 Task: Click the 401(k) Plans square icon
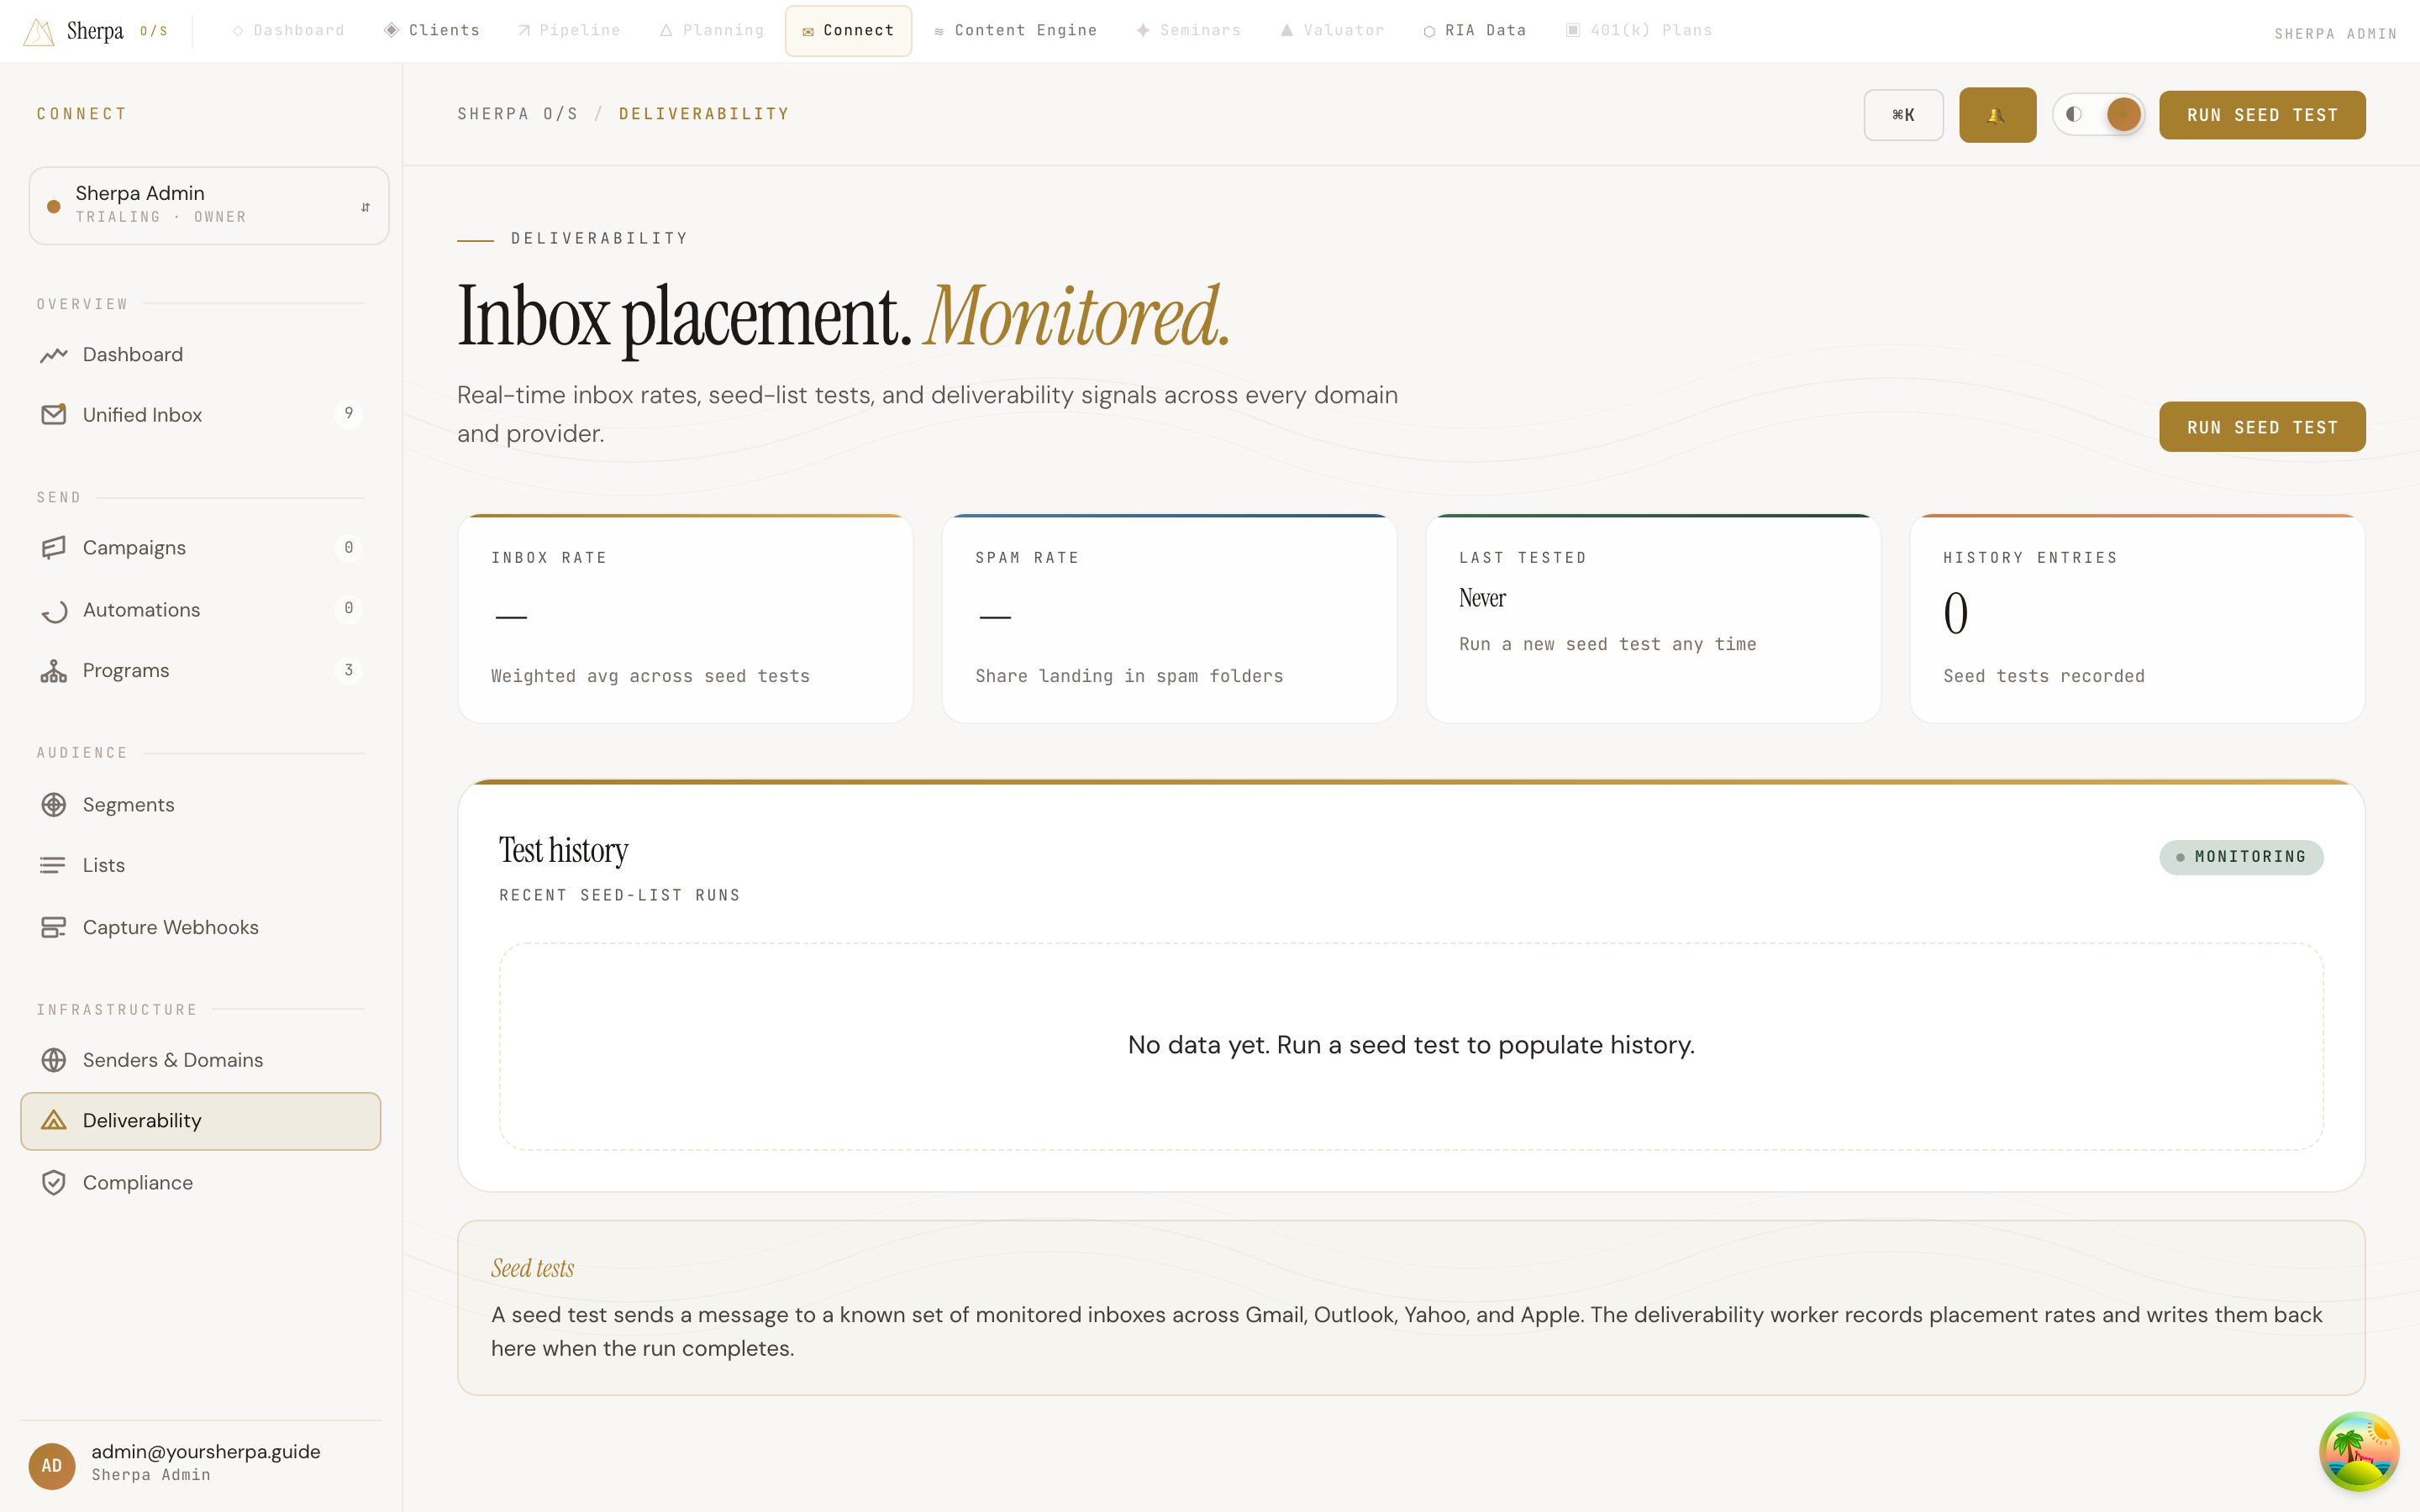(x=1573, y=30)
